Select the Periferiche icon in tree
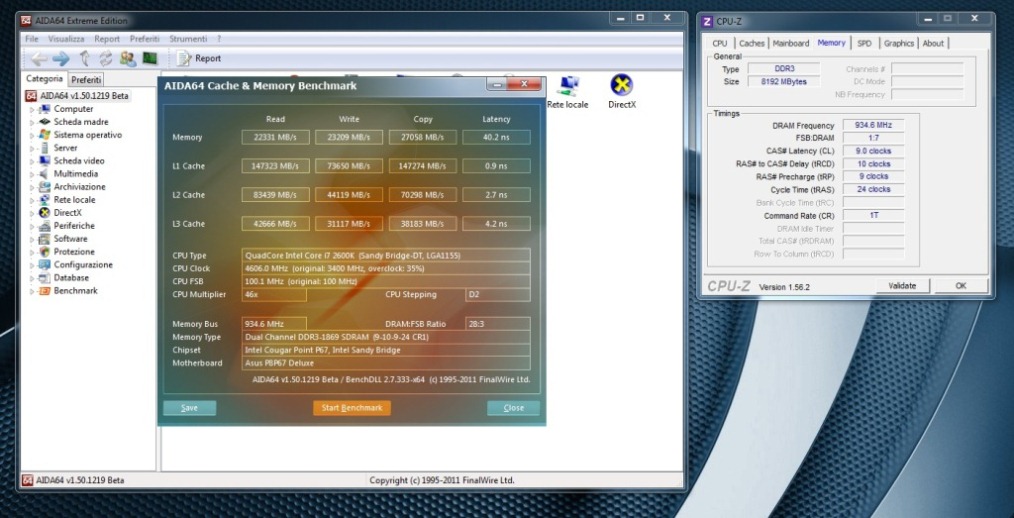This screenshot has height=518, width=1014. click(44, 226)
